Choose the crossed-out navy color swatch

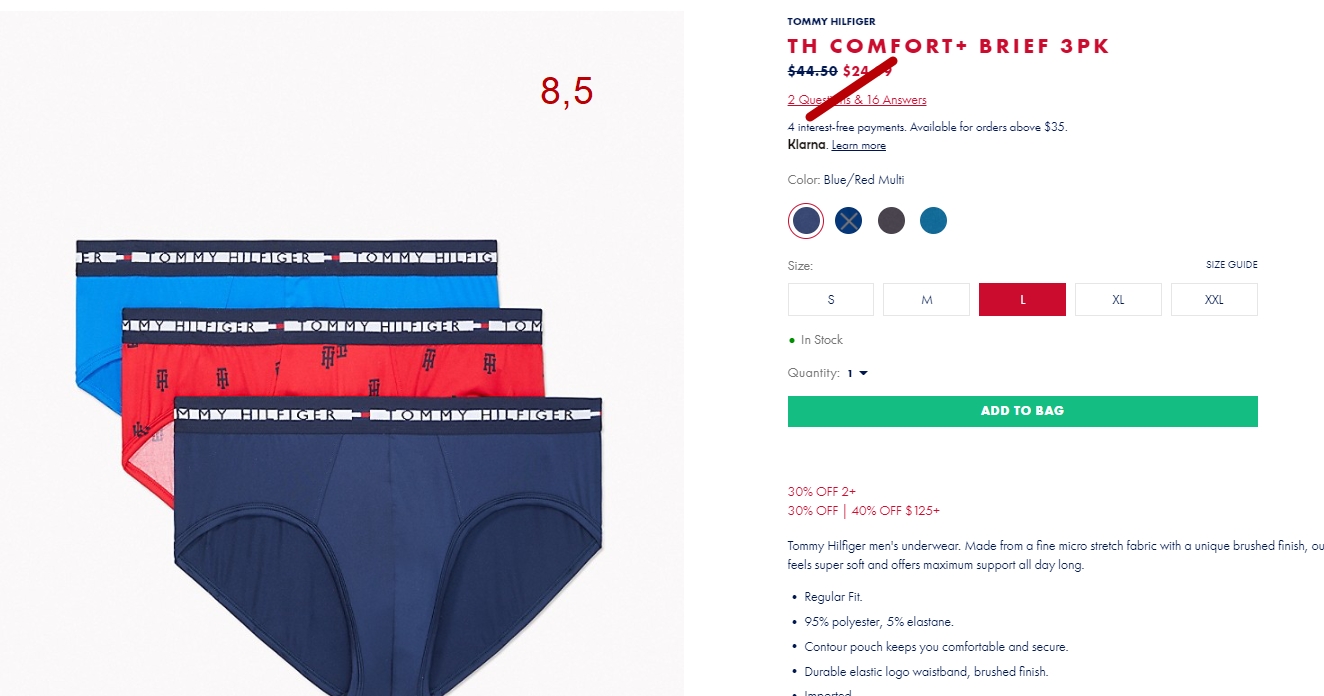tap(848, 221)
